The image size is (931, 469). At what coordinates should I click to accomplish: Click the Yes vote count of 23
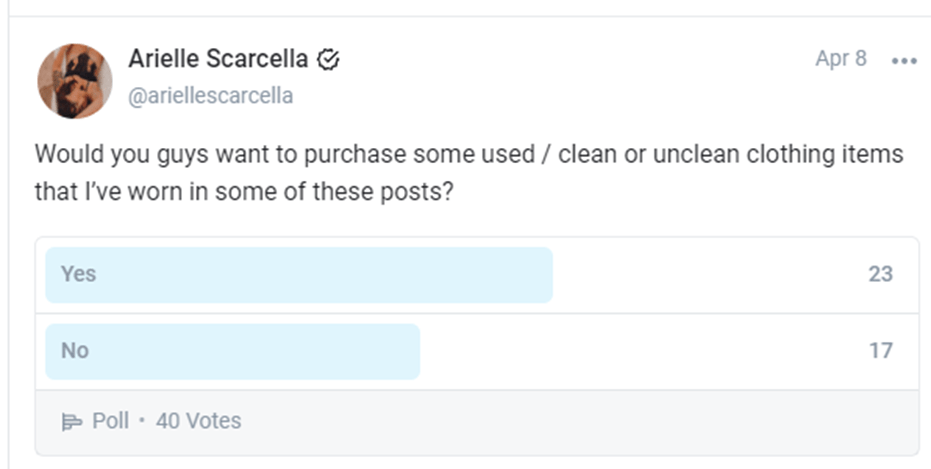click(880, 274)
